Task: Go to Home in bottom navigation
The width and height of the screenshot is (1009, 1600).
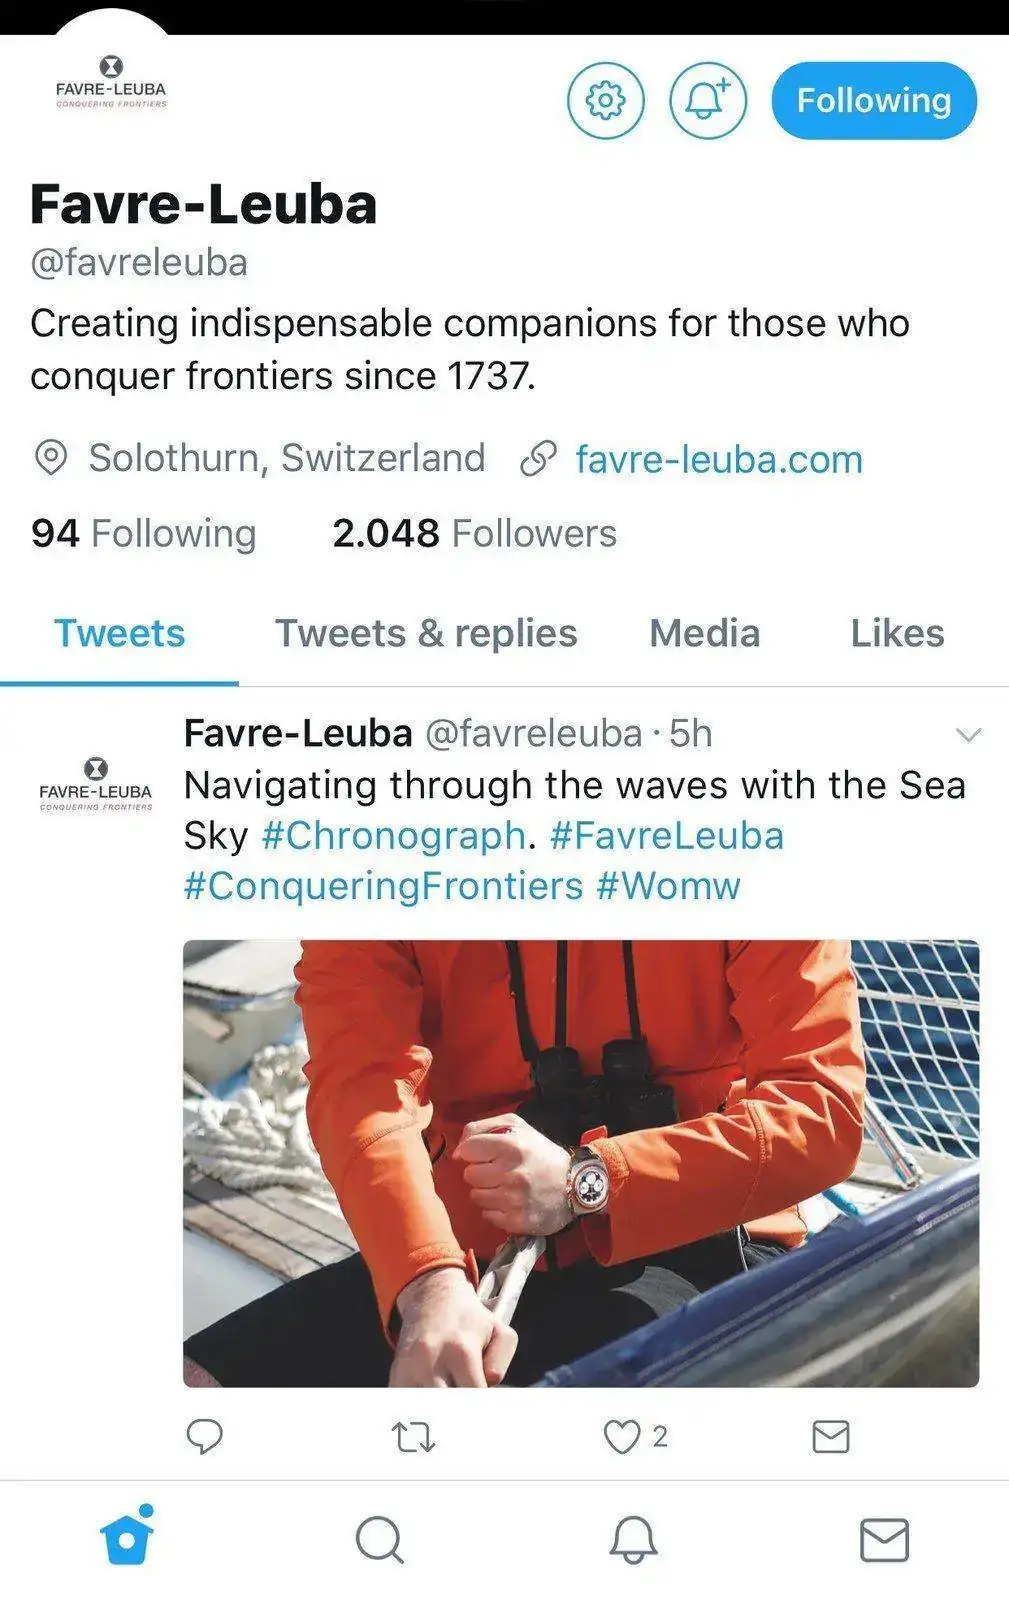Action: click(x=127, y=1538)
